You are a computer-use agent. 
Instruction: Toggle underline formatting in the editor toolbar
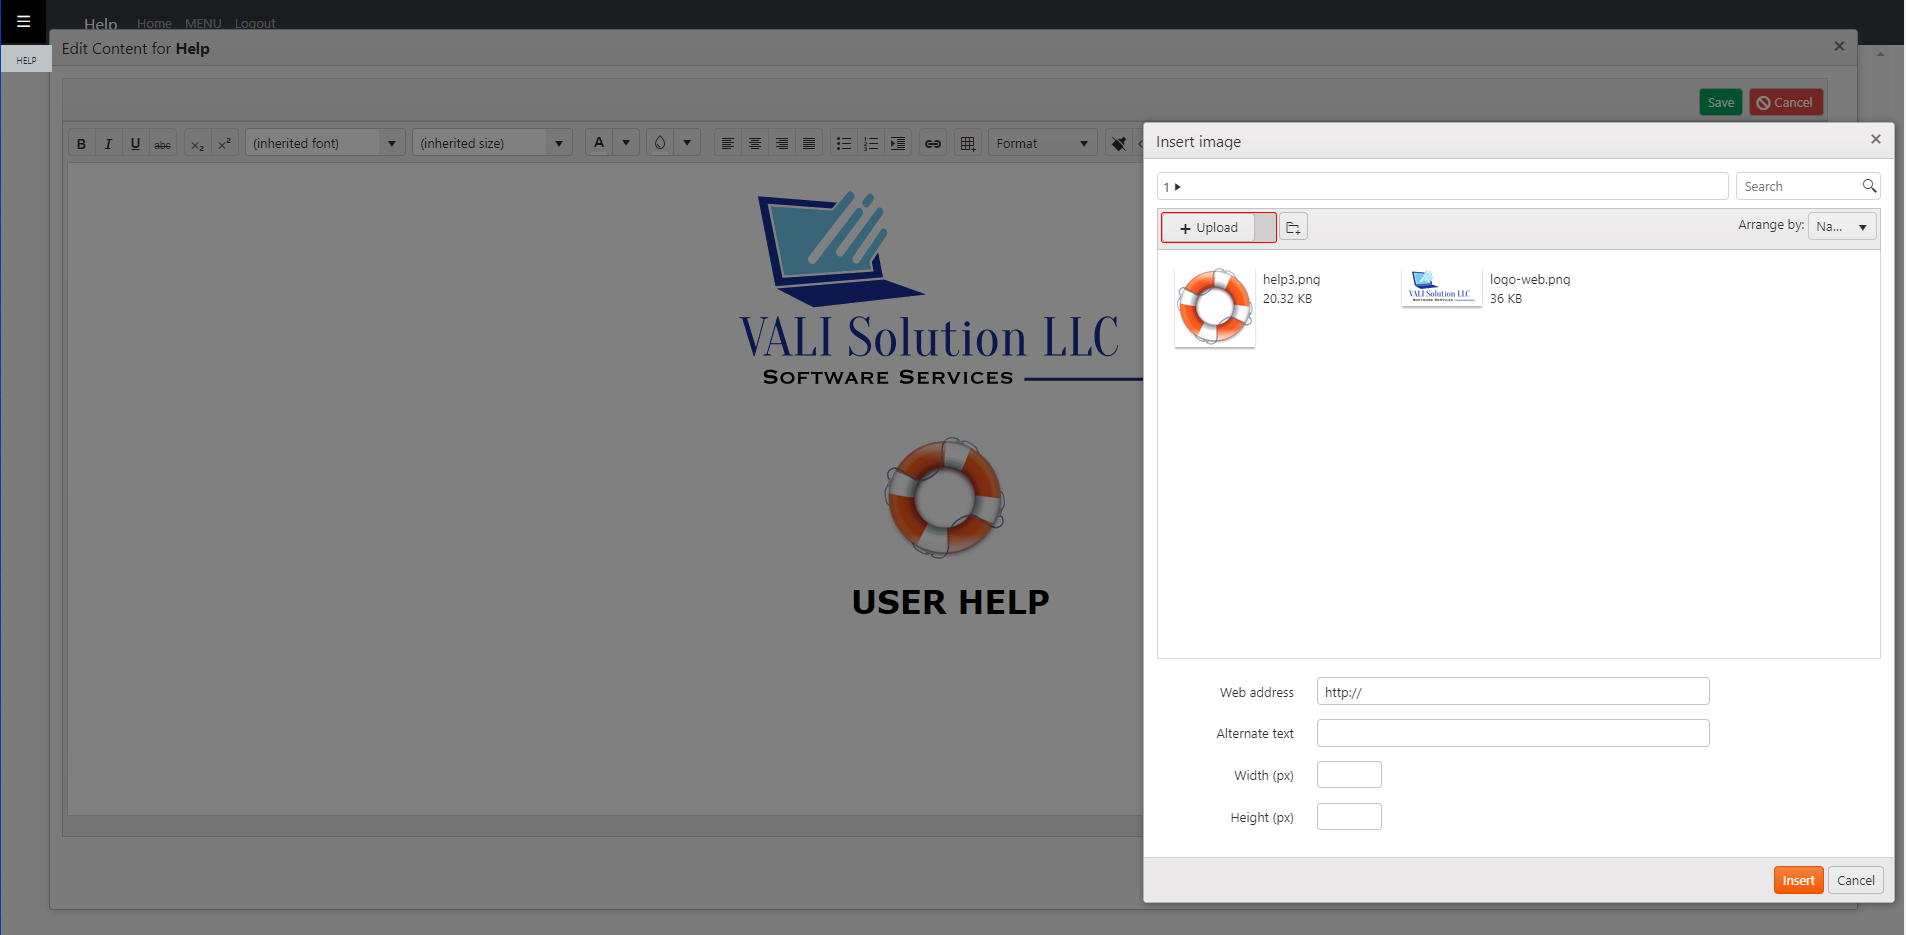[x=136, y=144]
